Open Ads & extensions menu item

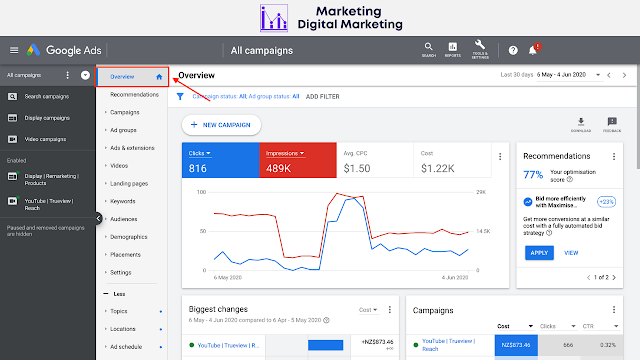click(132, 148)
